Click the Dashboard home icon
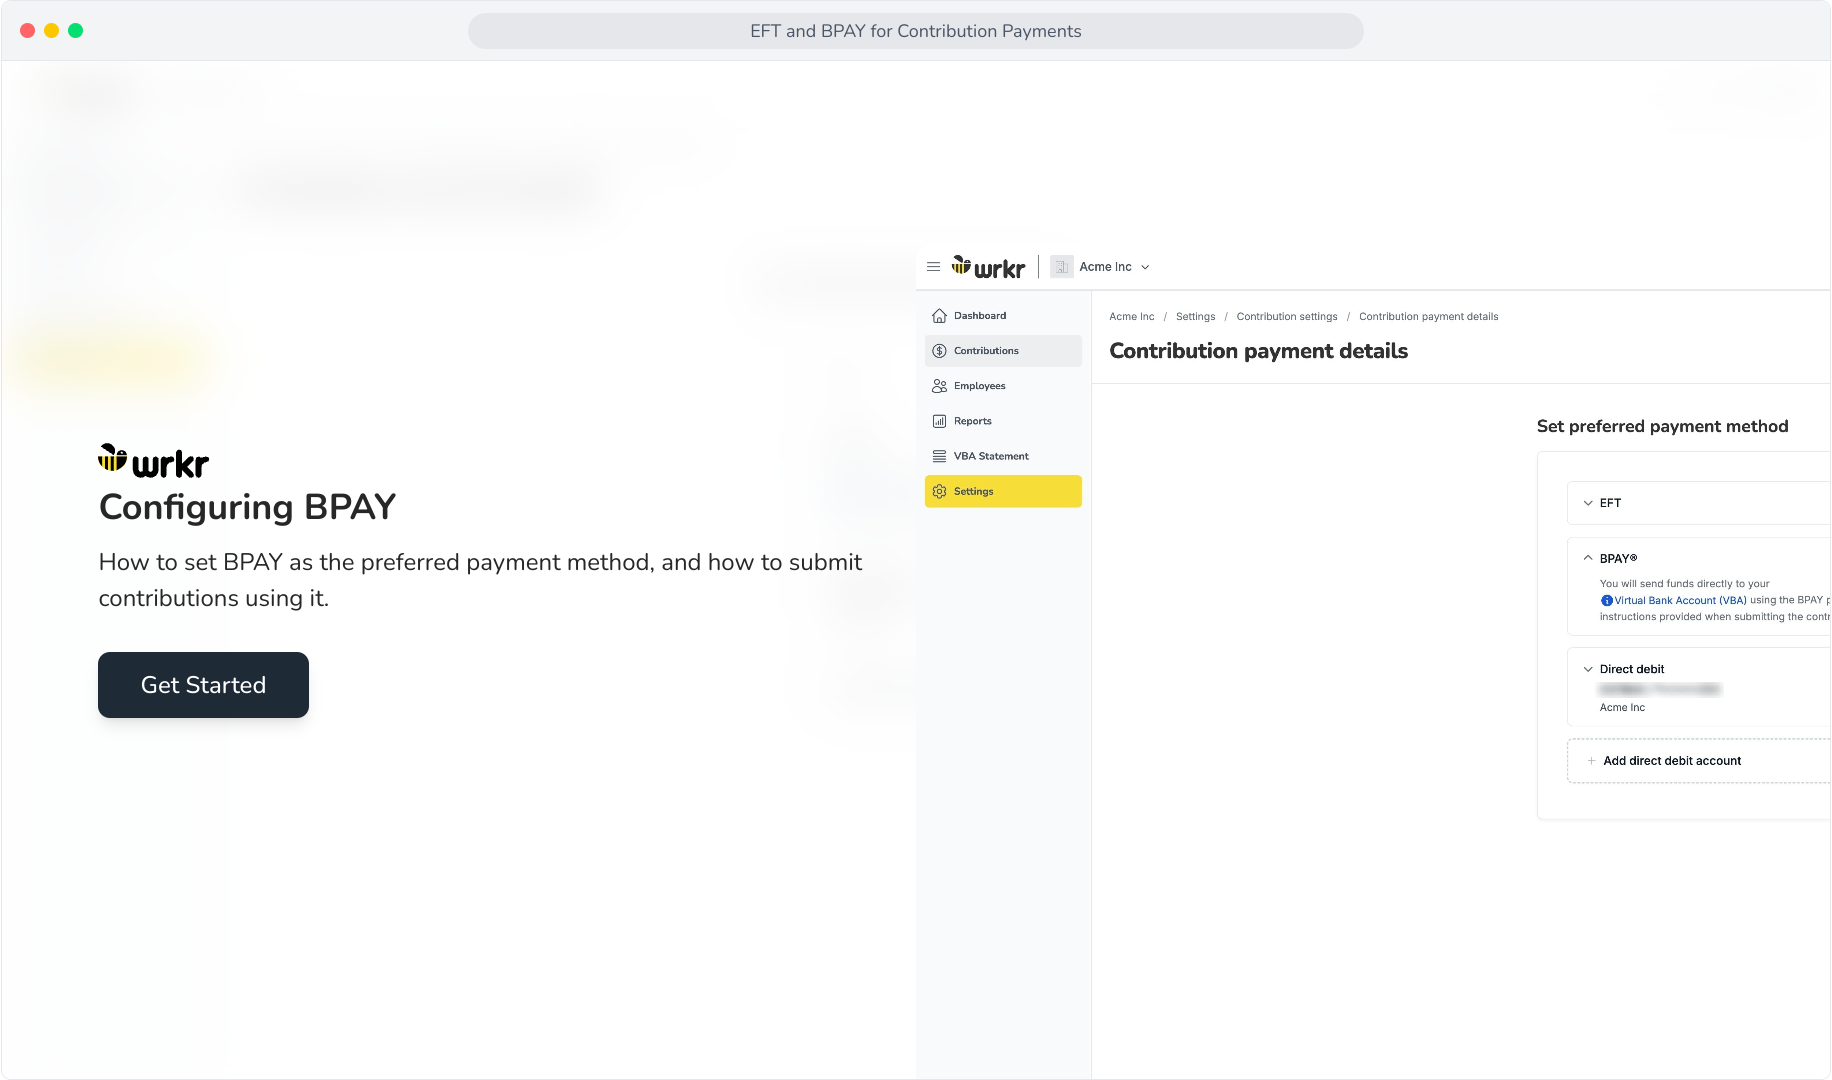This screenshot has height=1080, width=1832. coord(939,316)
